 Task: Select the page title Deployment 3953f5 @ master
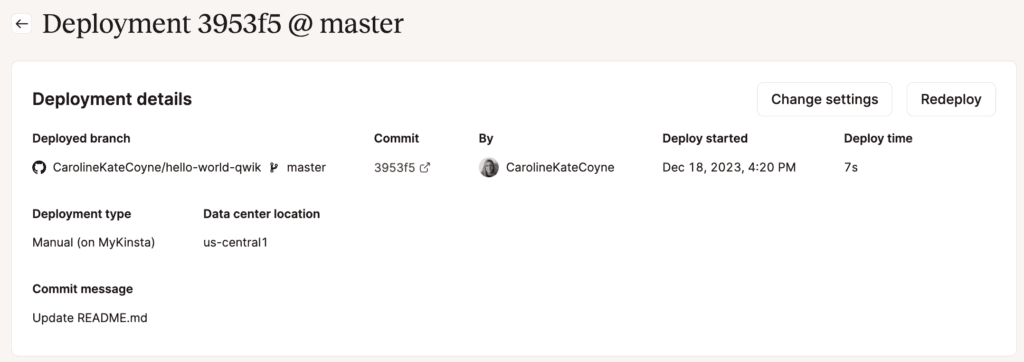(x=223, y=24)
